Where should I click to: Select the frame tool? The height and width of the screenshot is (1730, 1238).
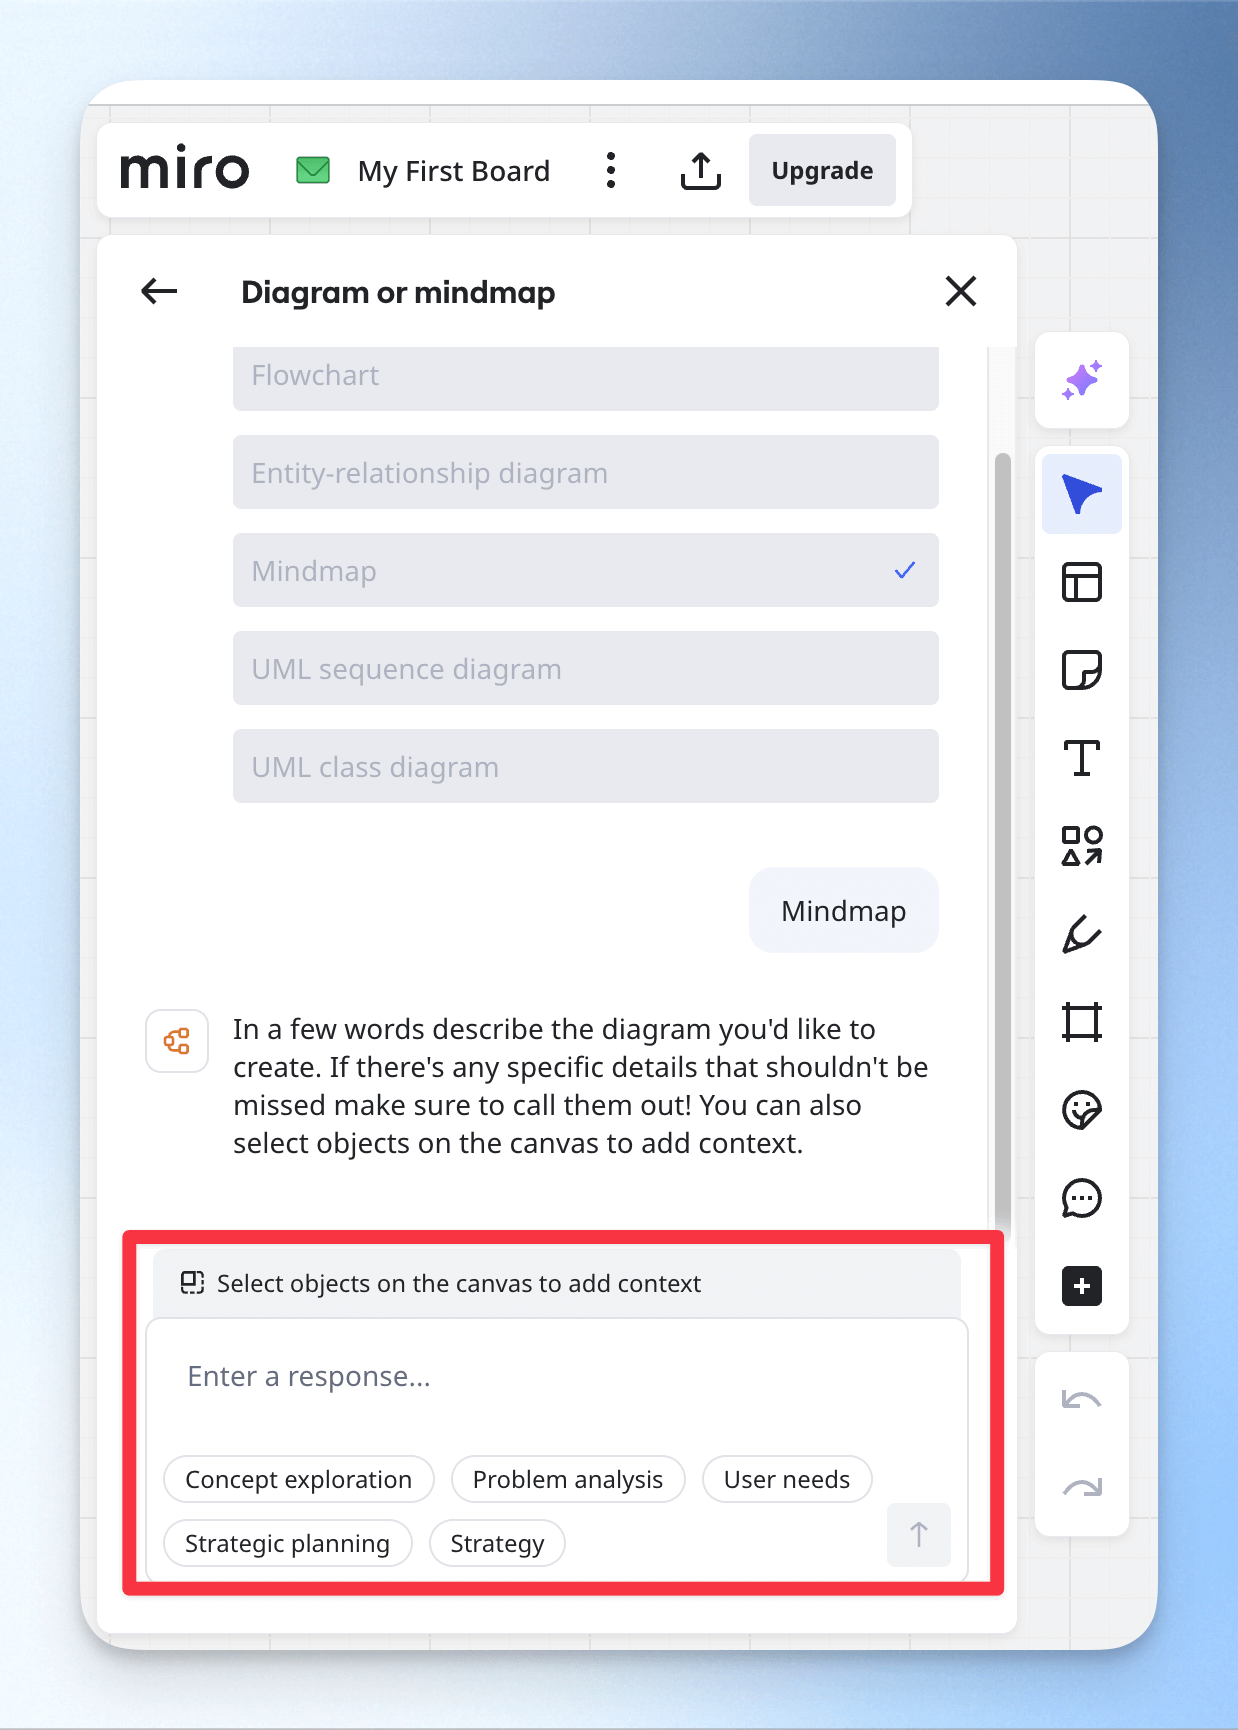point(1082,1022)
